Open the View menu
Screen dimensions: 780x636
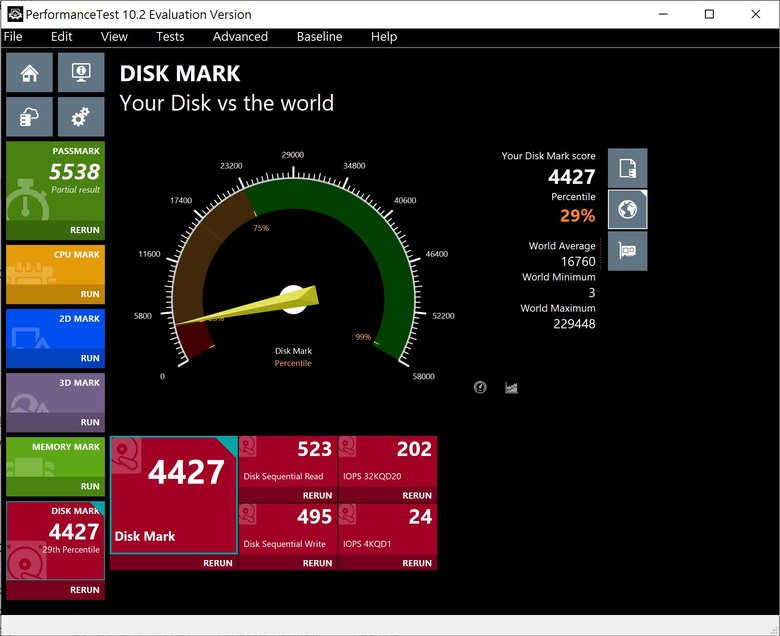coord(114,37)
